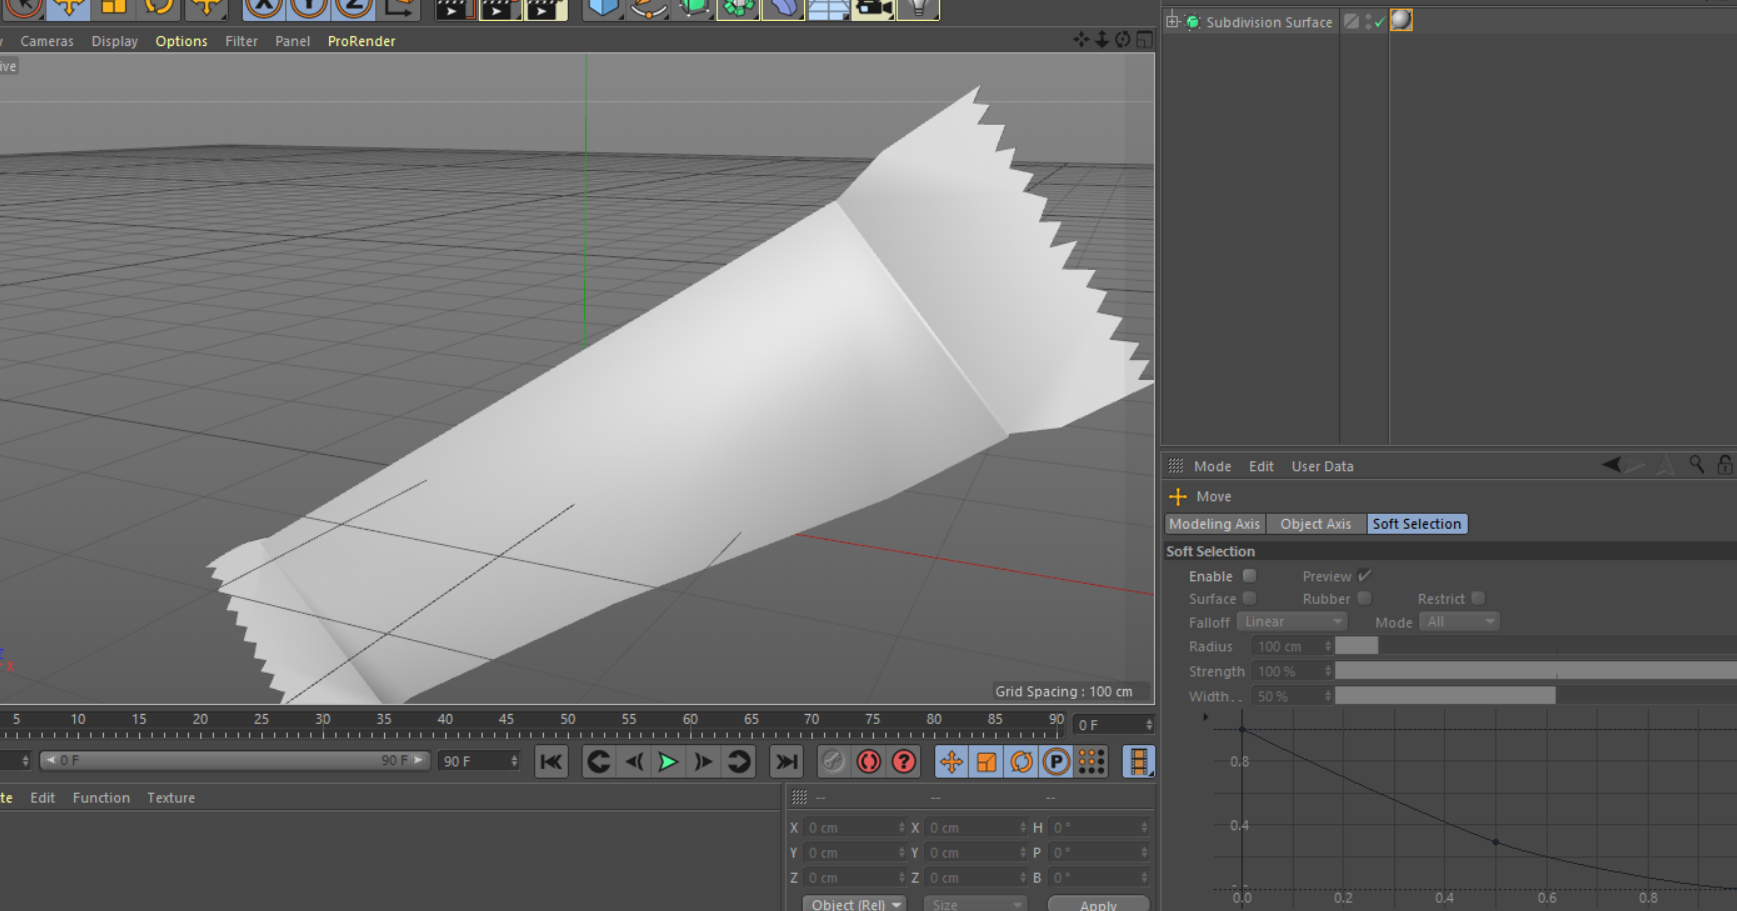The image size is (1737, 911).
Task: Open Mode All dropdown
Action: pos(1459,622)
